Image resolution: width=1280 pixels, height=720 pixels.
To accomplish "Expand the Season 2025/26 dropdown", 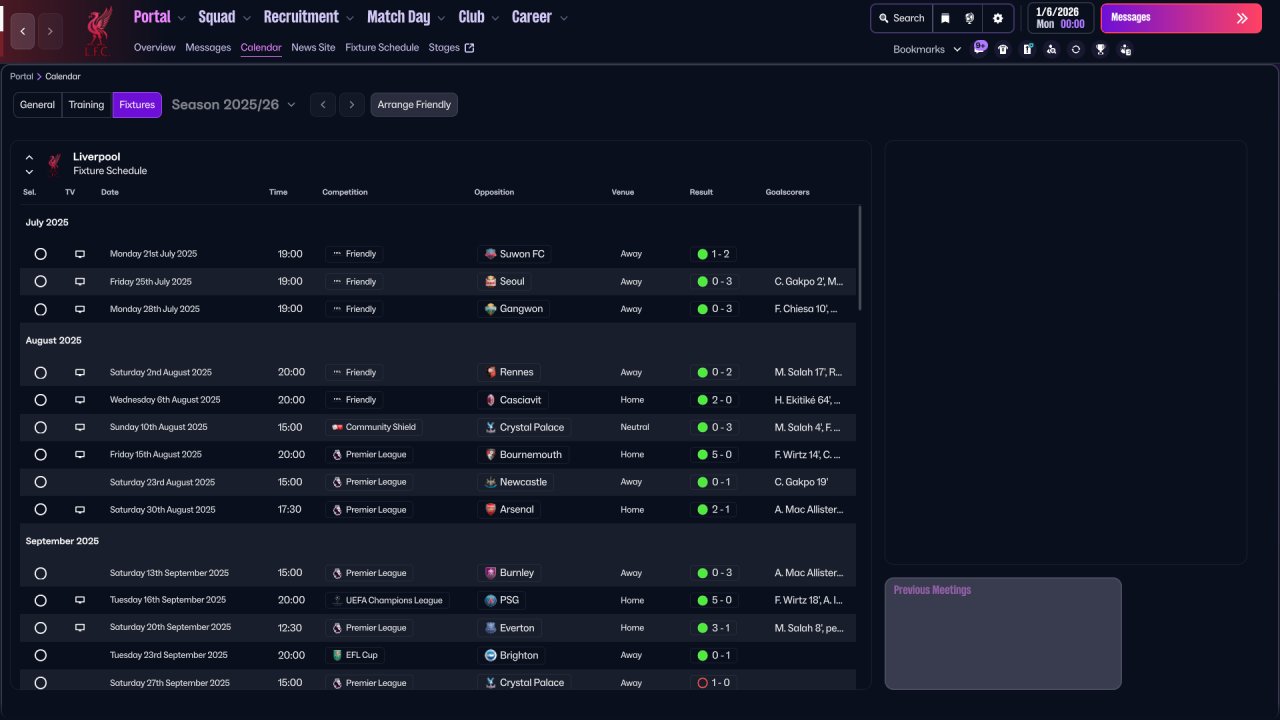I will click(x=234, y=105).
